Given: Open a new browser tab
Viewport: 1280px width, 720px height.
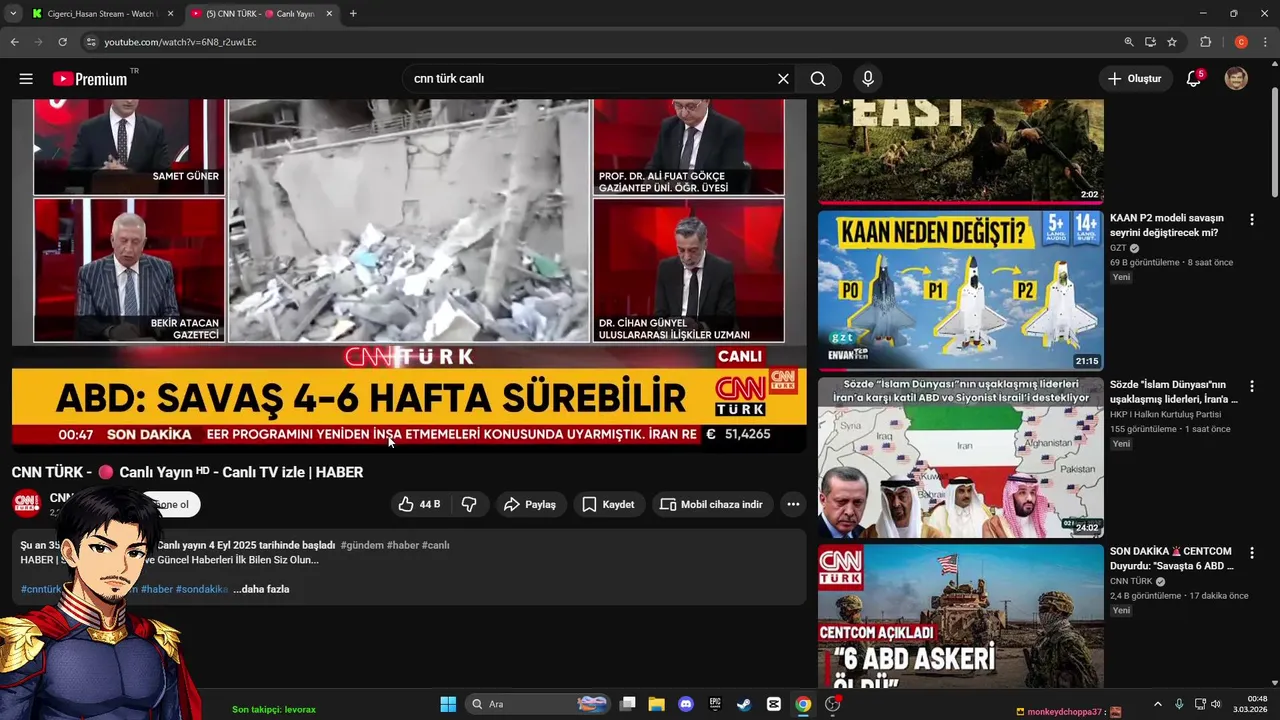Looking at the screenshot, I should (353, 14).
